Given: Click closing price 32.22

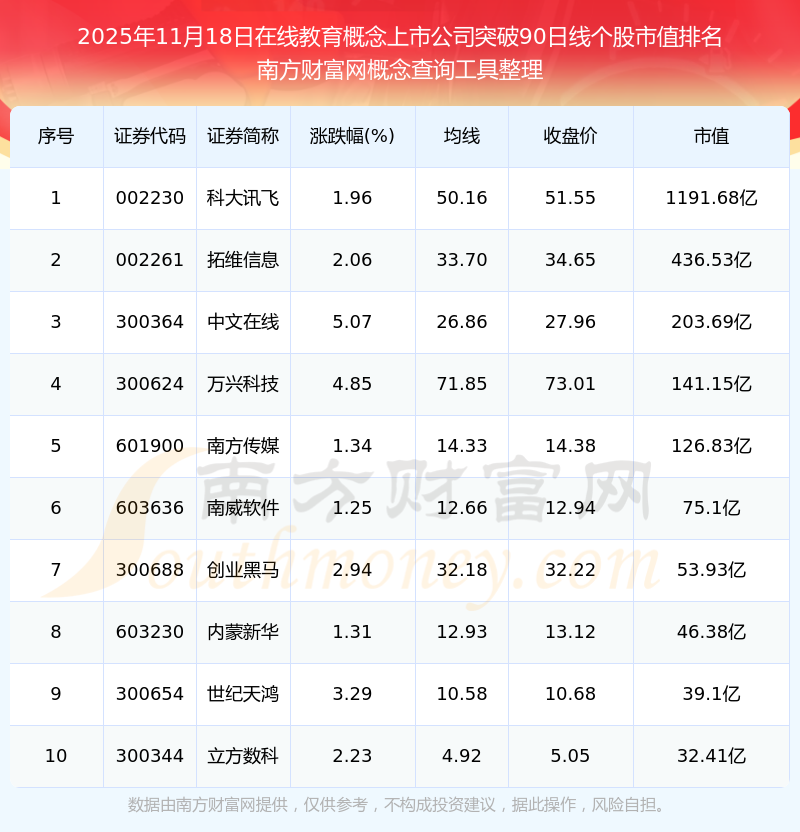Looking at the screenshot, I should pyautogui.click(x=570, y=570).
